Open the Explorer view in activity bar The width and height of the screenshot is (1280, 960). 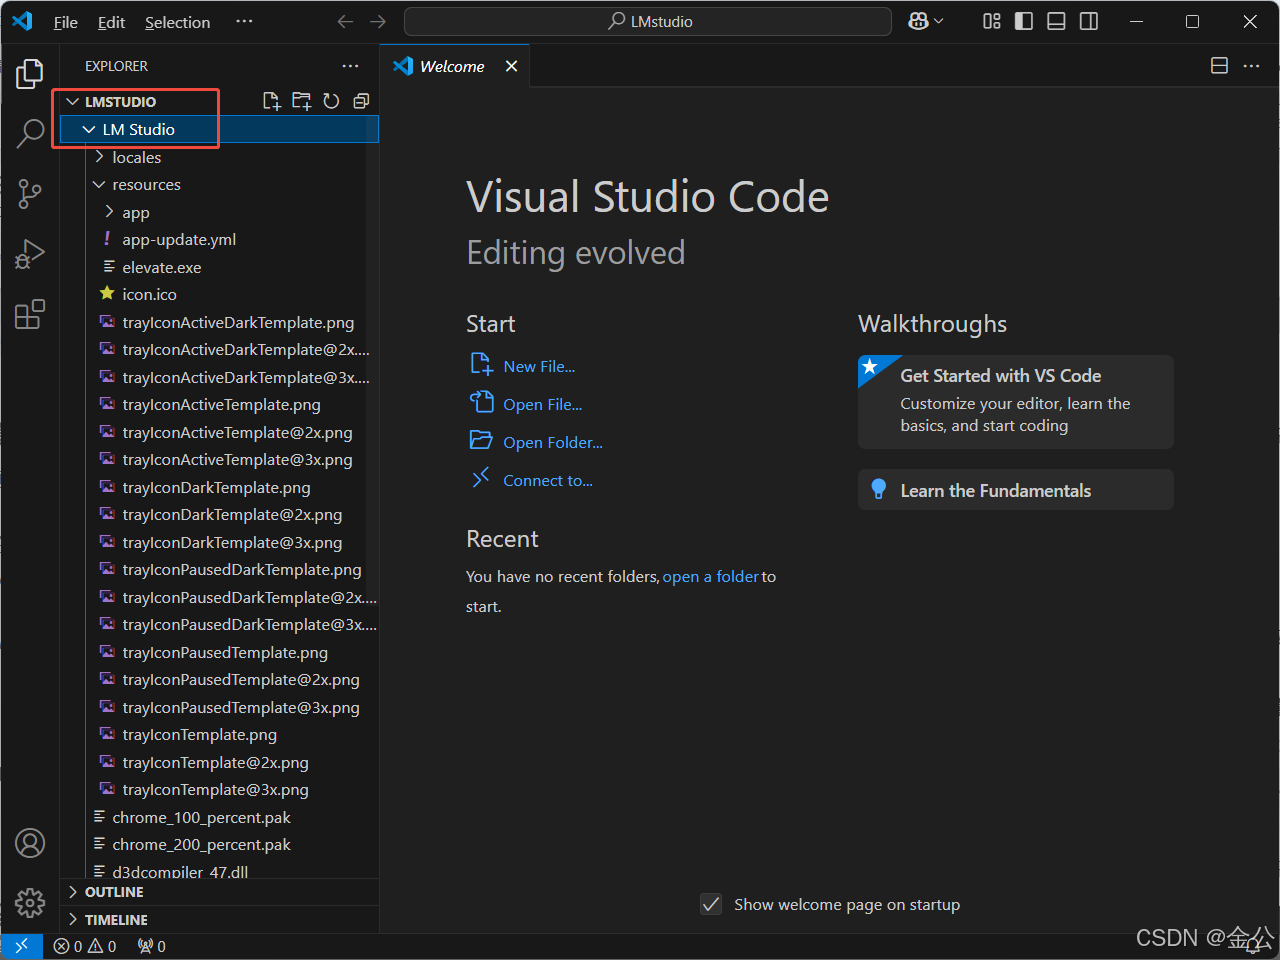(x=30, y=74)
